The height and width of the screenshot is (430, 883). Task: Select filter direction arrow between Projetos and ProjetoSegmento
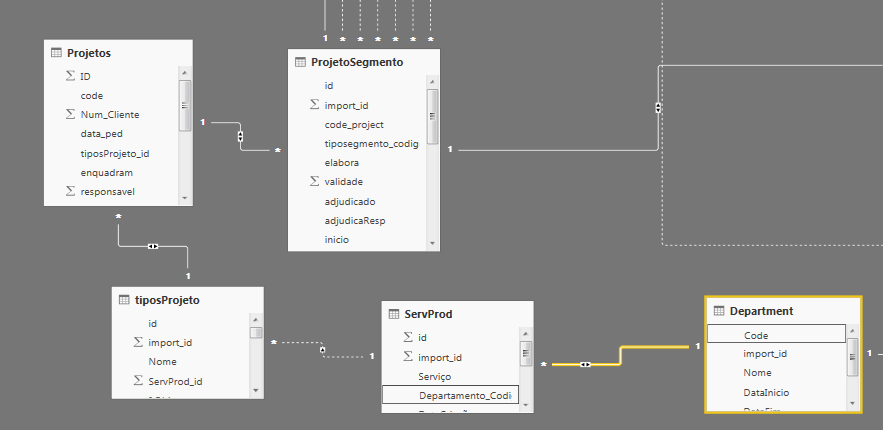point(240,136)
